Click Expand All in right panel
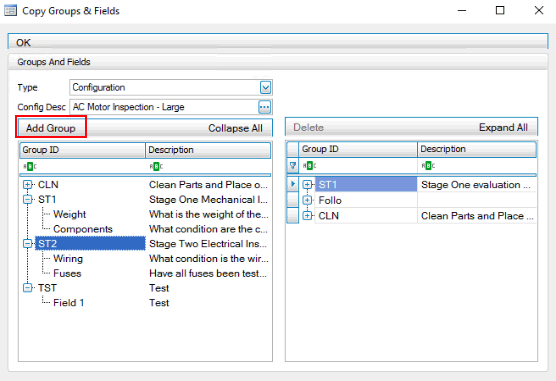Viewport: 556px width, 381px height. (503, 127)
